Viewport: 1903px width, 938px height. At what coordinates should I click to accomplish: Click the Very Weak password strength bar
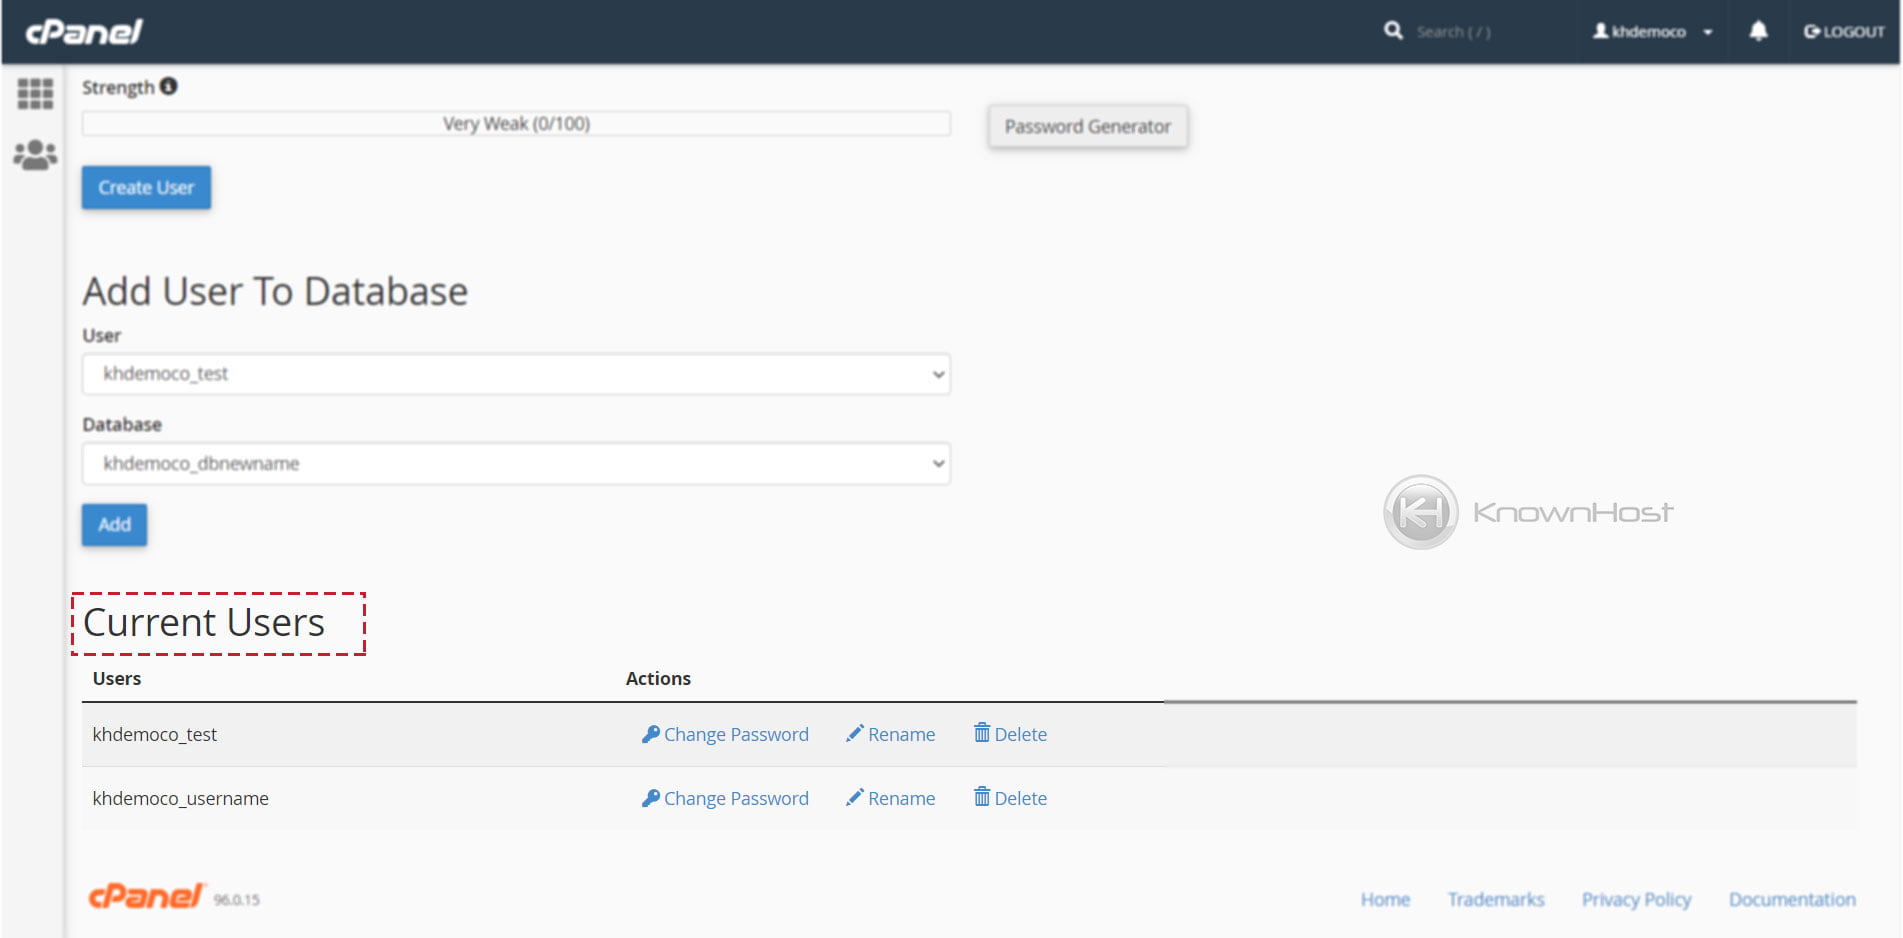click(x=516, y=123)
